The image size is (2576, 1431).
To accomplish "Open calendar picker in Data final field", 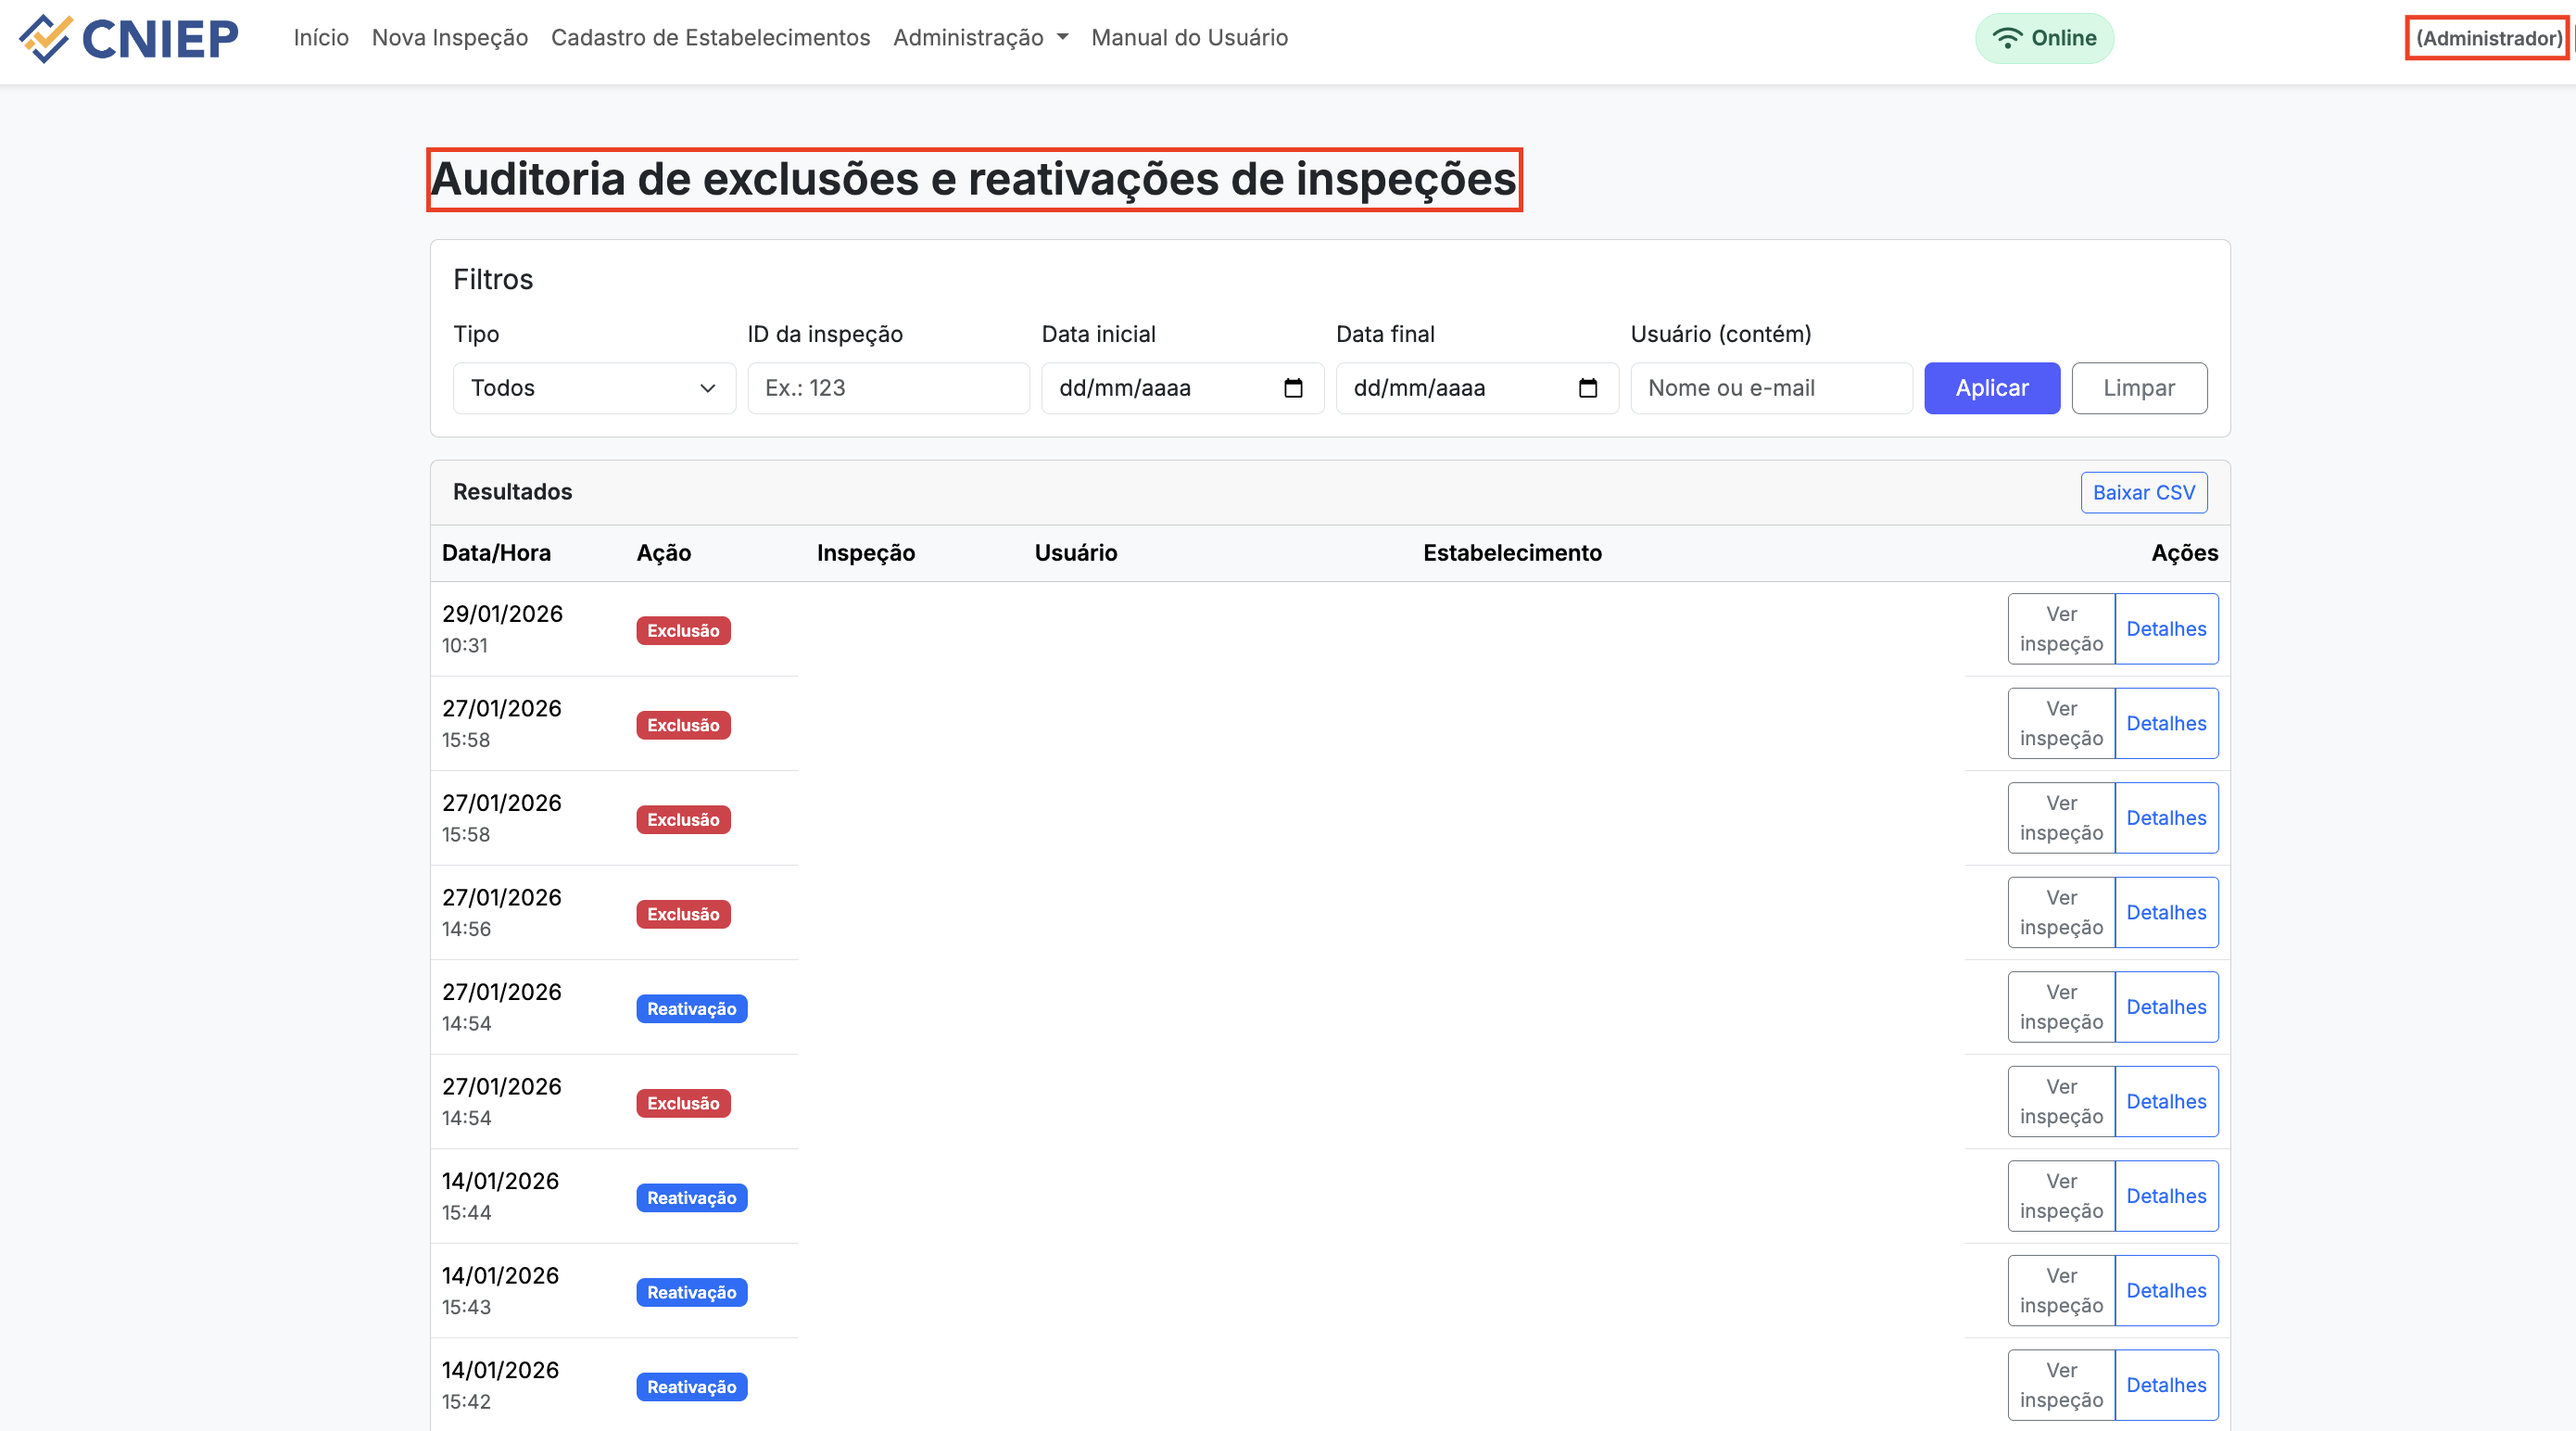I will pyautogui.click(x=1587, y=388).
